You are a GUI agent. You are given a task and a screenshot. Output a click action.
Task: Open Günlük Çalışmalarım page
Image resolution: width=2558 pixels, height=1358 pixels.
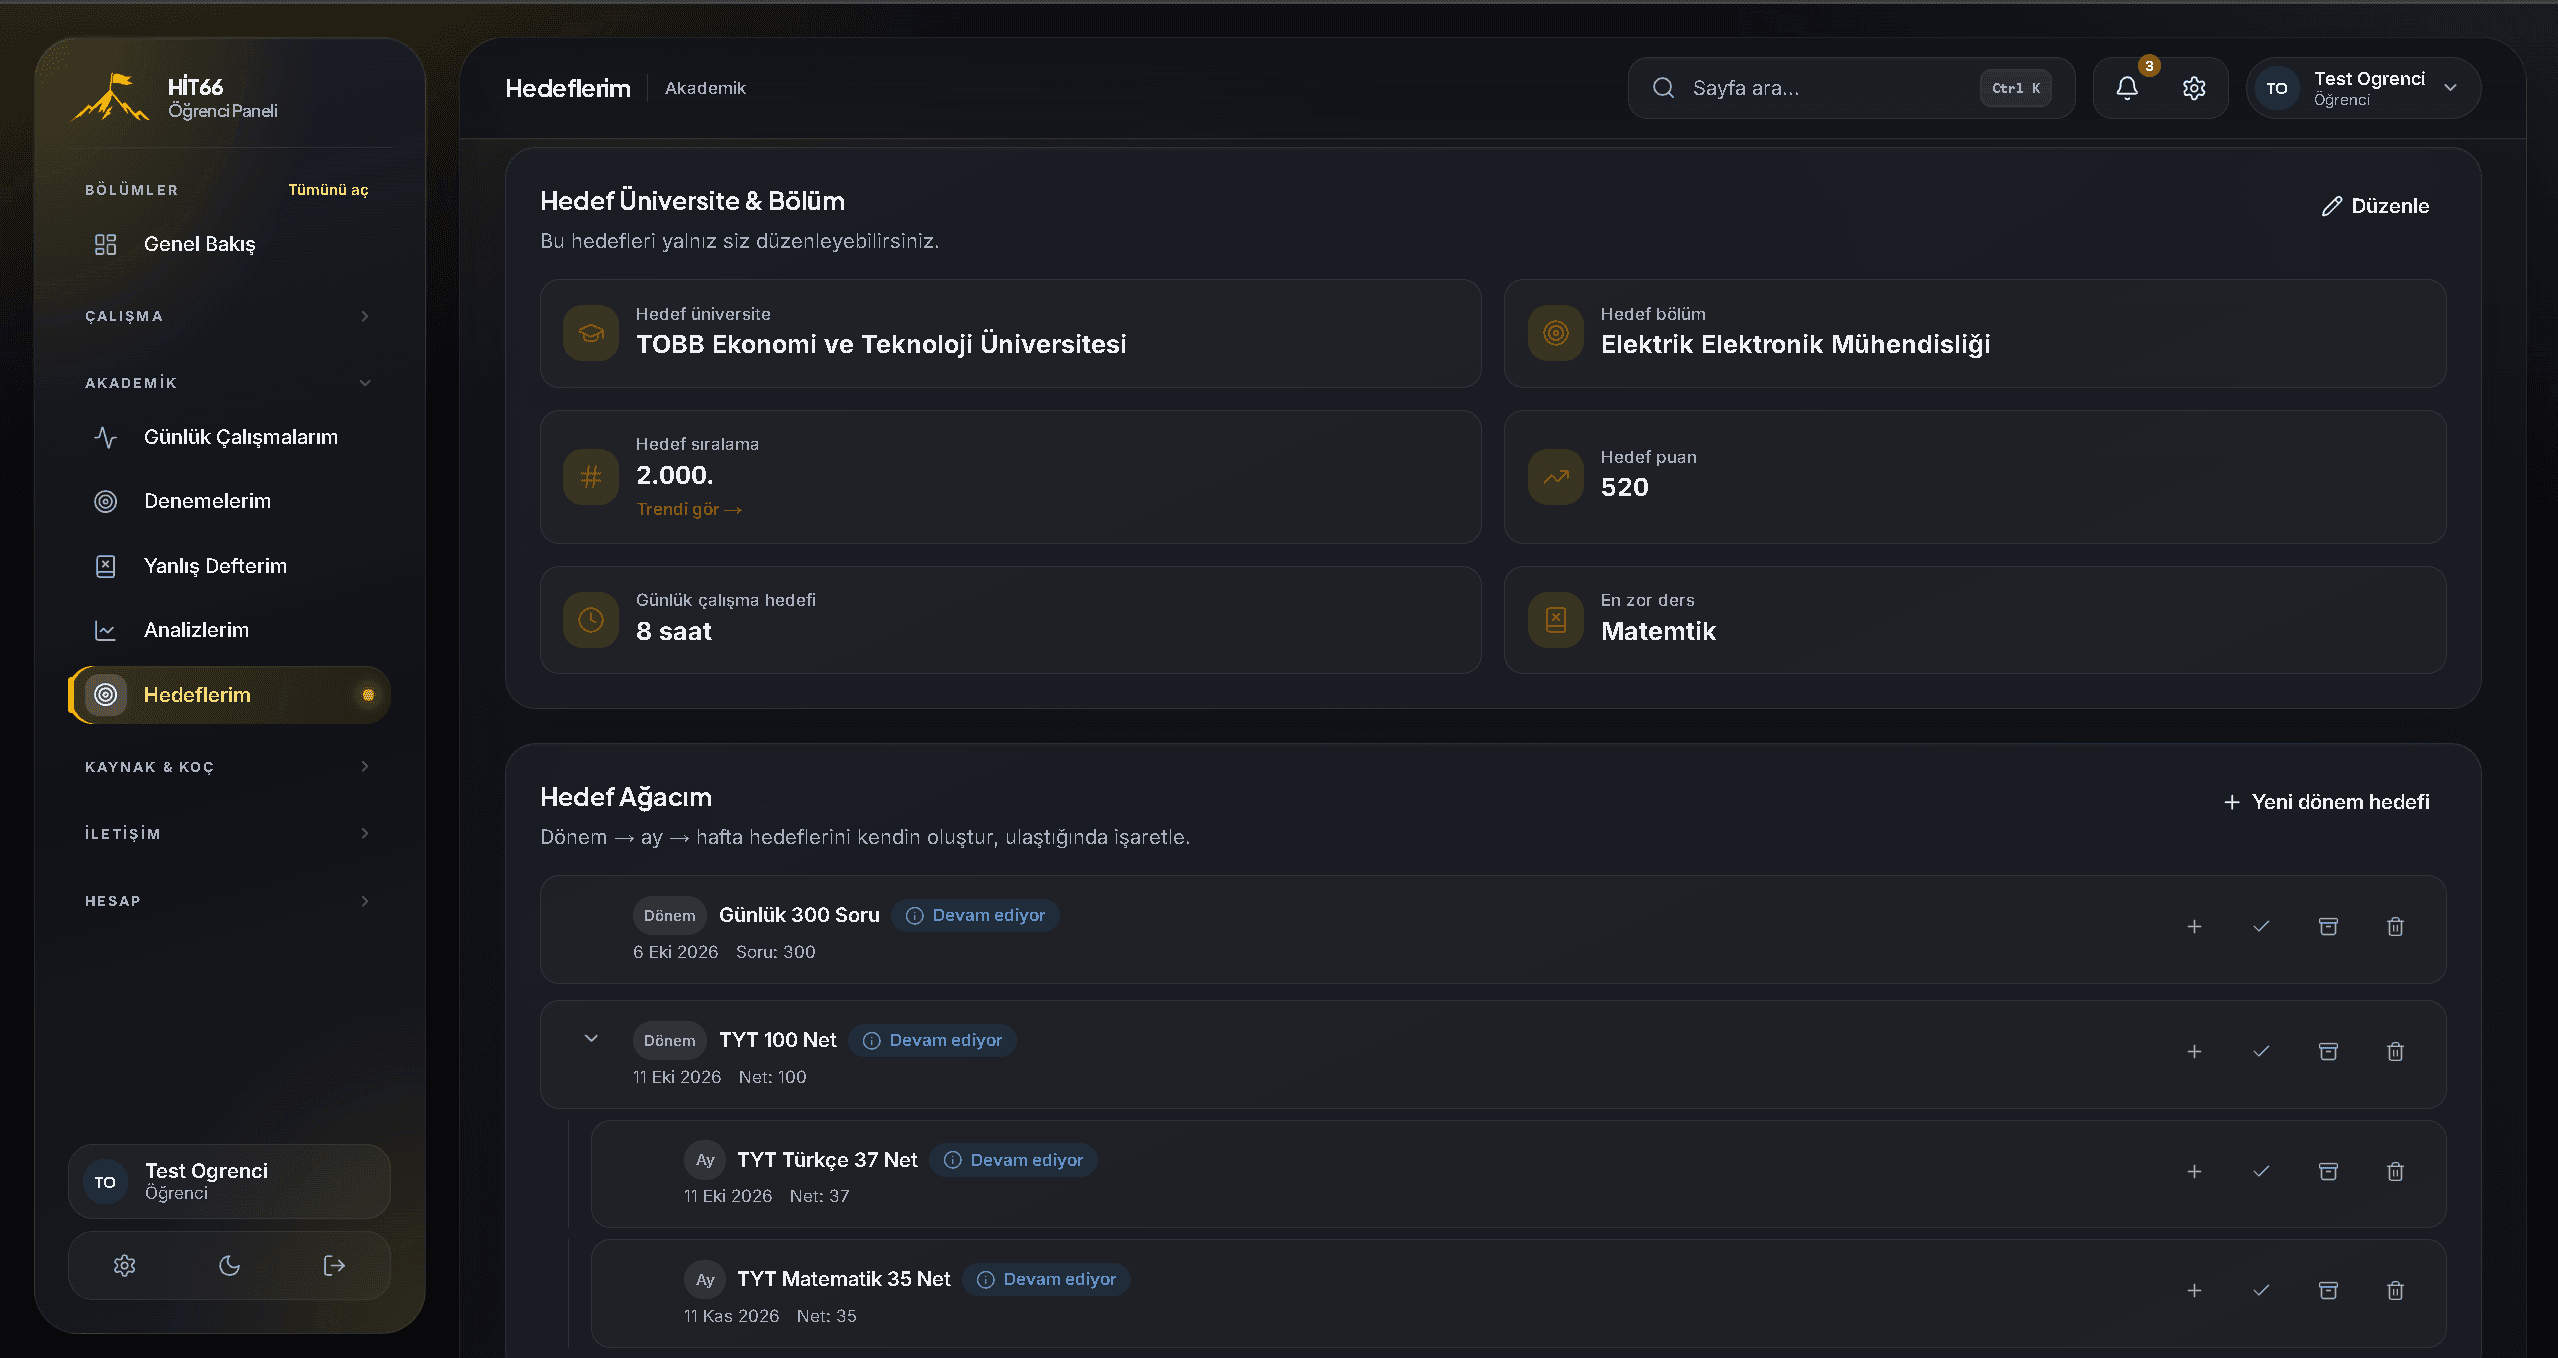[229, 437]
